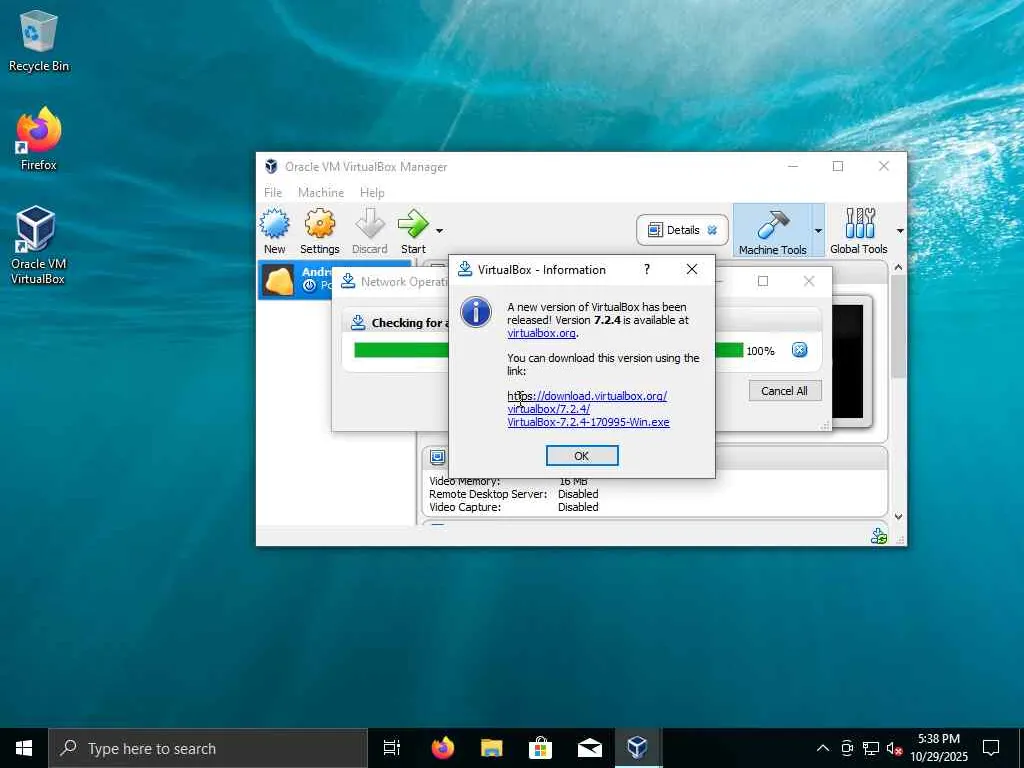Open Task View on taskbar
This screenshot has width=1024, height=768.
pos(392,748)
